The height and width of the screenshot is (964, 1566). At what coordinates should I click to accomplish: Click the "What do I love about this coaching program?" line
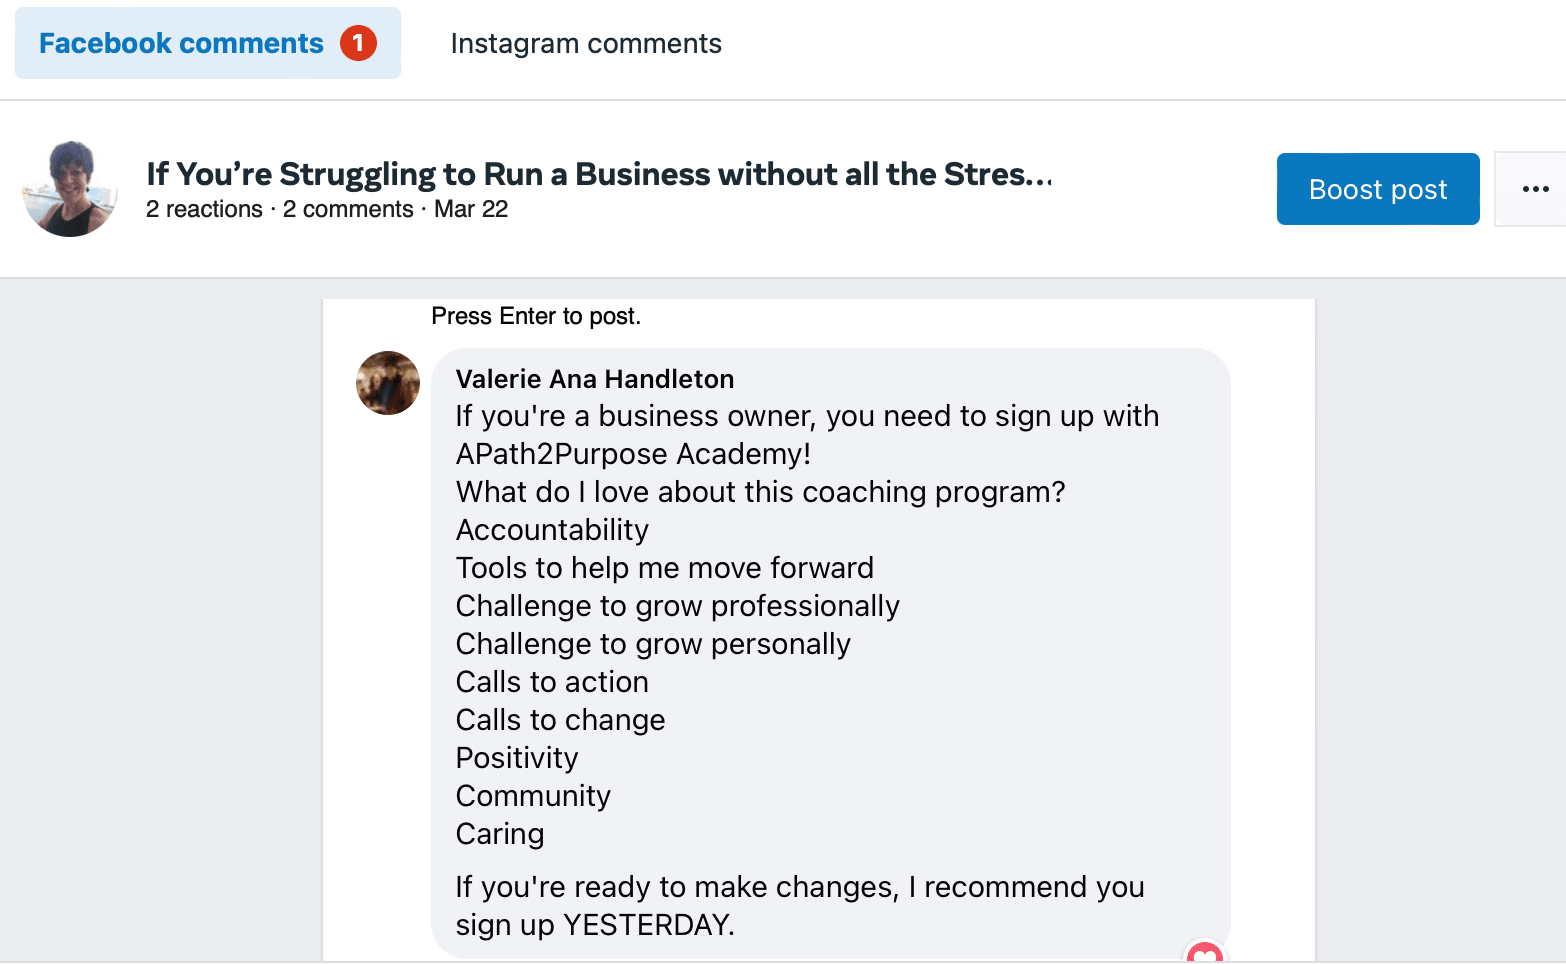[x=760, y=492]
